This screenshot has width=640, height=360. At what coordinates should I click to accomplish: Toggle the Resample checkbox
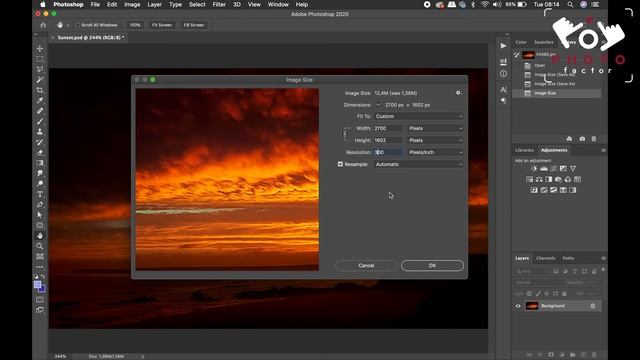(x=340, y=164)
